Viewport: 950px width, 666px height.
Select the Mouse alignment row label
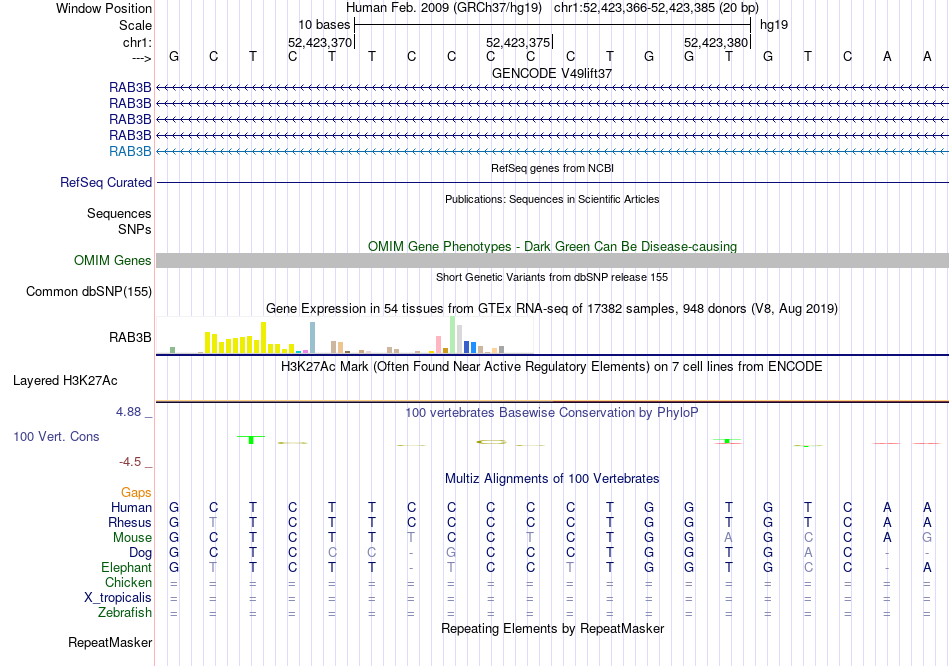[x=132, y=538]
